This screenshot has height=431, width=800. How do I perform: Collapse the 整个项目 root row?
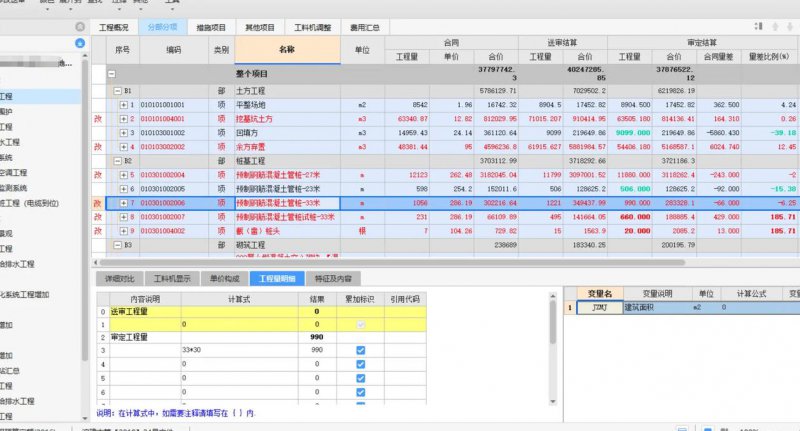(x=111, y=74)
